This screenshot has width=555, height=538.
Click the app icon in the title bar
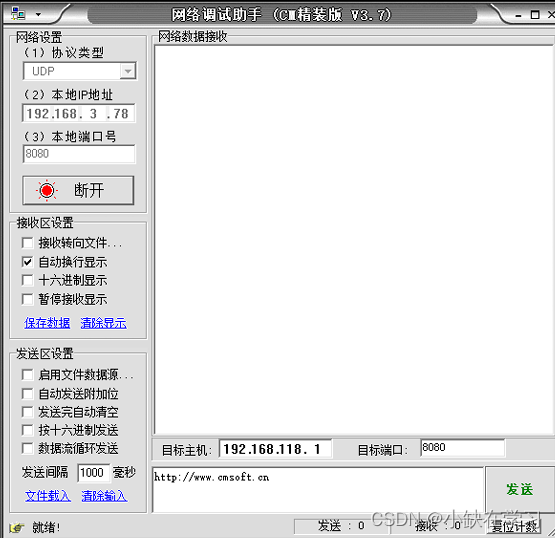[18, 14]
